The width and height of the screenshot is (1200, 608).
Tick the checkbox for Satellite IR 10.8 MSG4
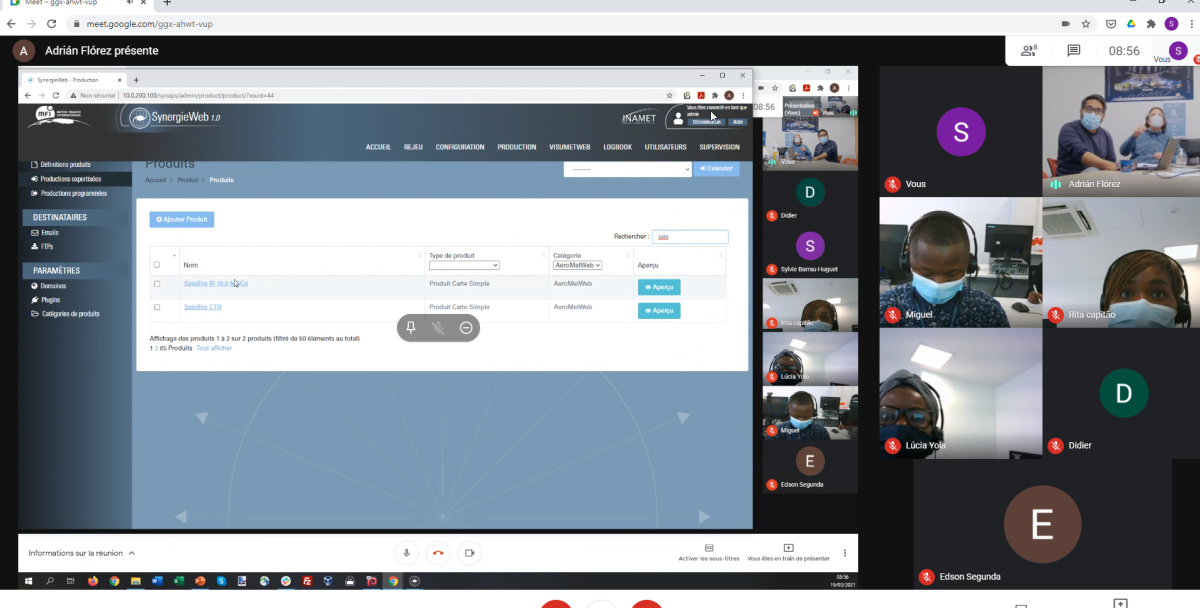[x=157, y=284]
